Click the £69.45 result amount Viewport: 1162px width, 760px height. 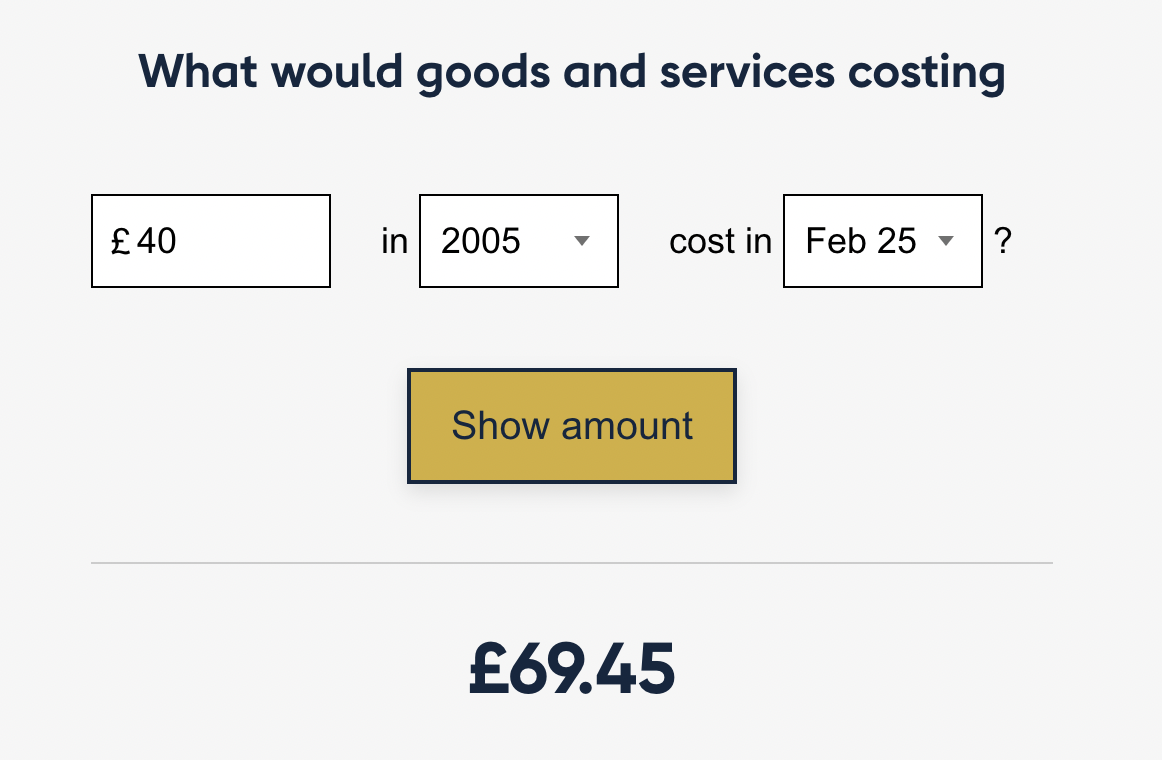click(x=572, y=669)
